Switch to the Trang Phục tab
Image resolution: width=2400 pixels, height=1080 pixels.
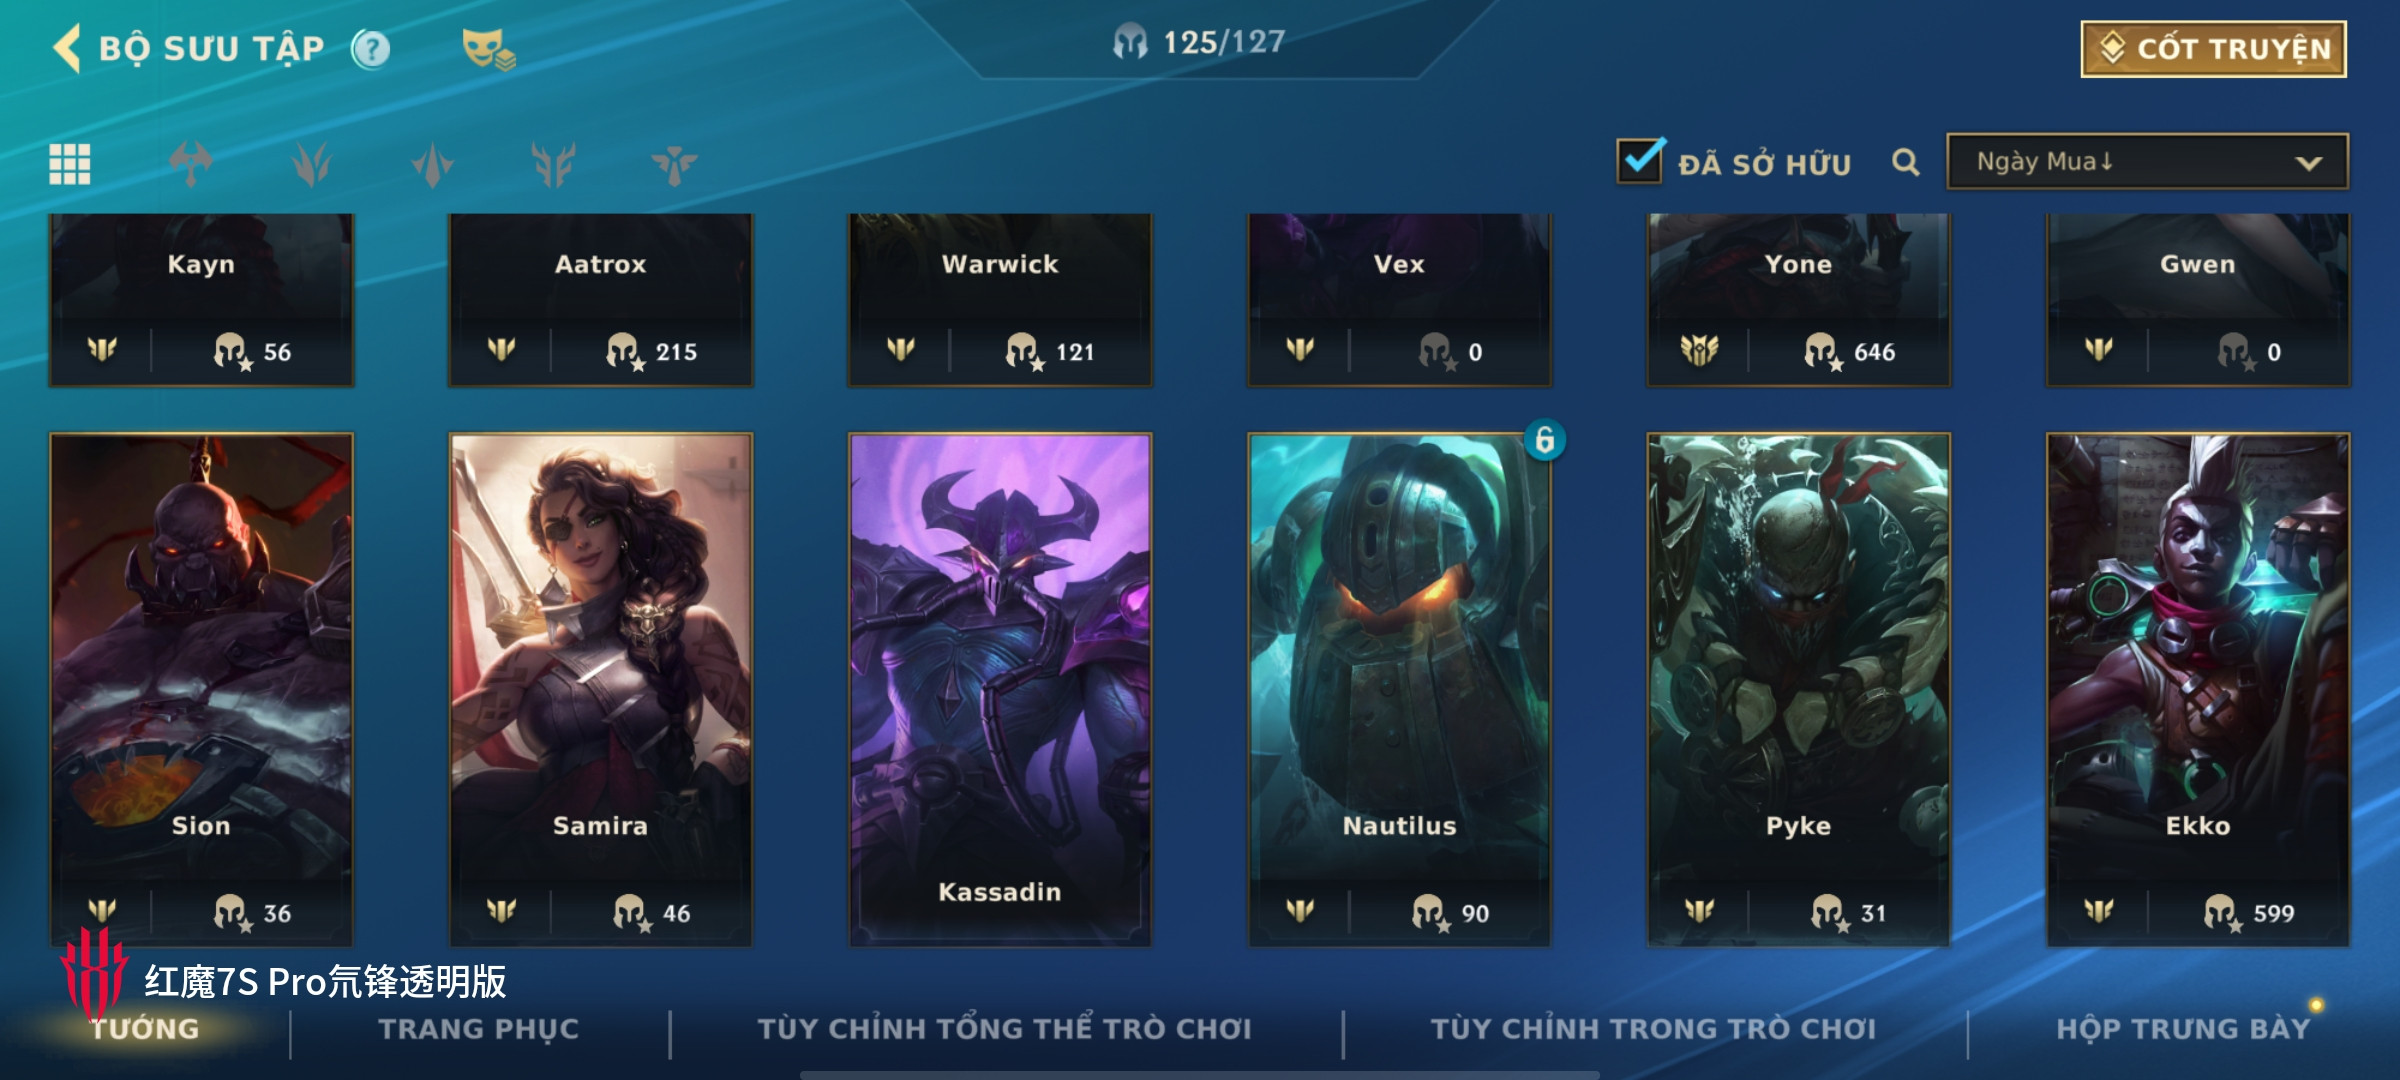[479, 1029]
